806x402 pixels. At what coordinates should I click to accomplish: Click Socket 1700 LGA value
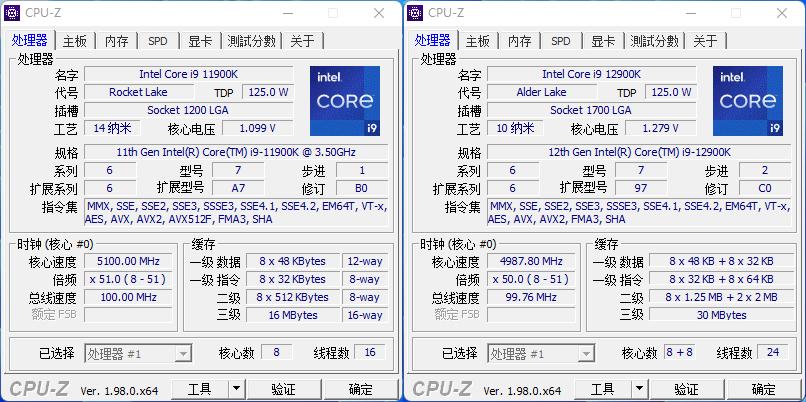click(x=592, y=110)
